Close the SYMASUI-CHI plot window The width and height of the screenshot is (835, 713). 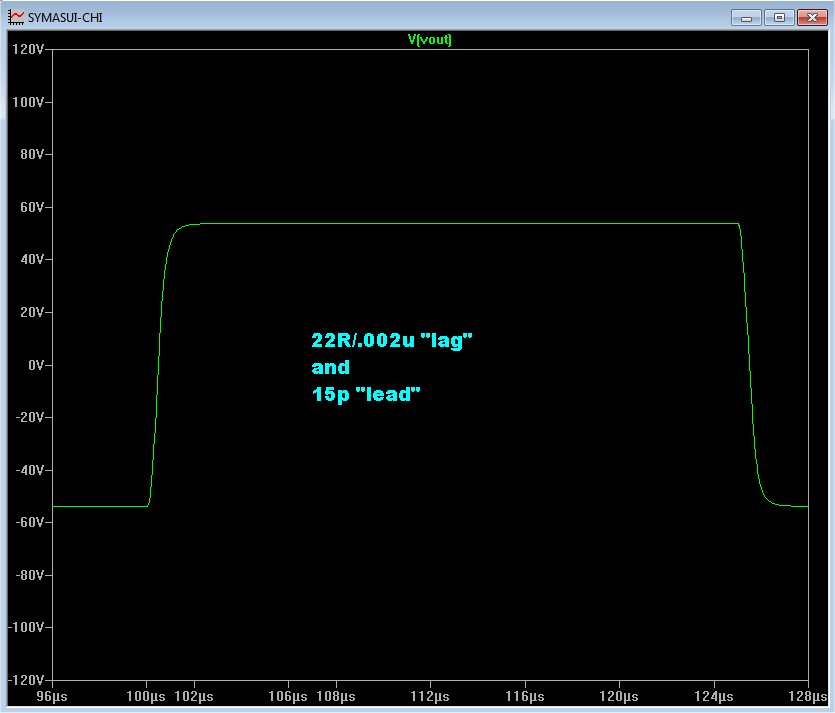click(x=812, y=18)
